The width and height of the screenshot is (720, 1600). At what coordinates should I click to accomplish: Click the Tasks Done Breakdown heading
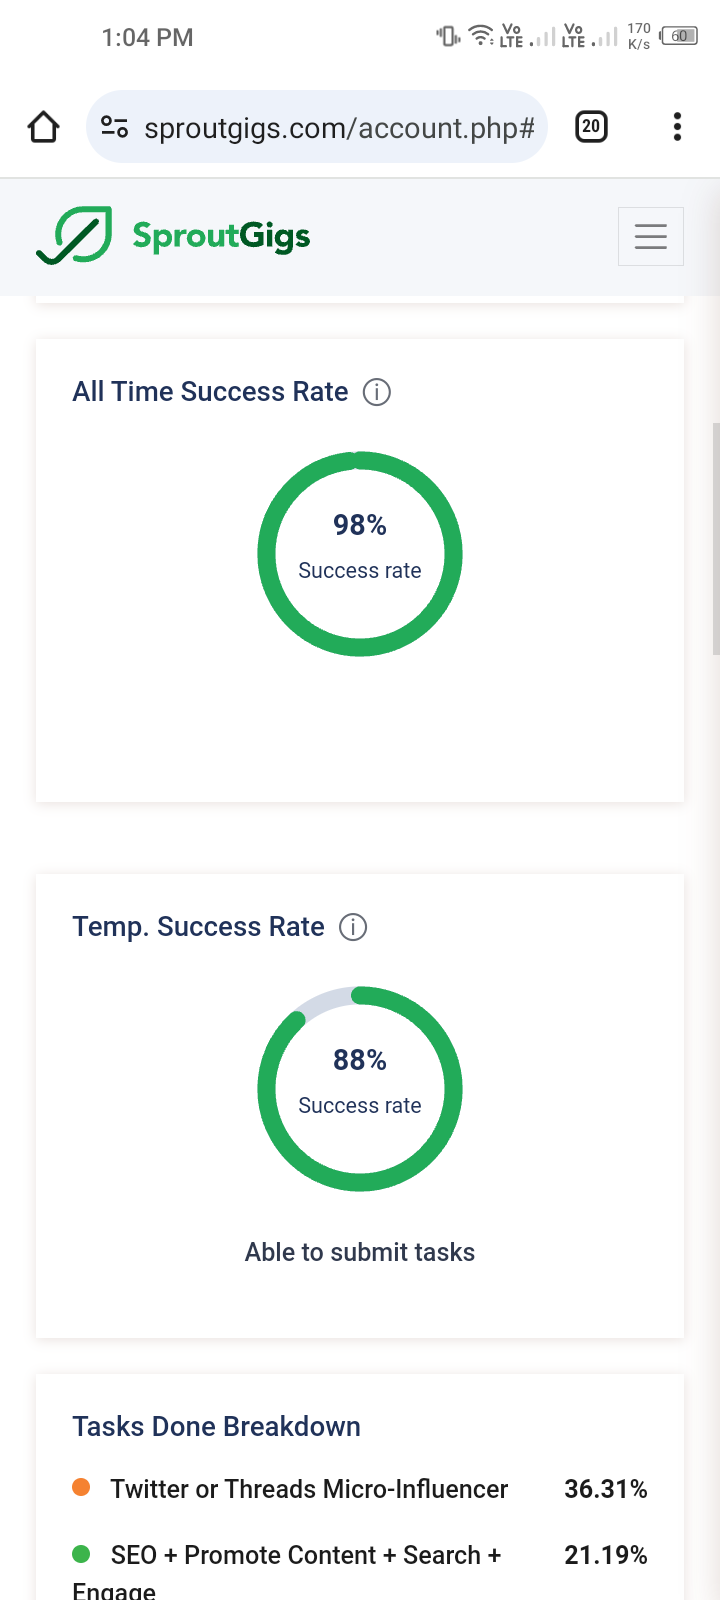[x=216, y=1427]
